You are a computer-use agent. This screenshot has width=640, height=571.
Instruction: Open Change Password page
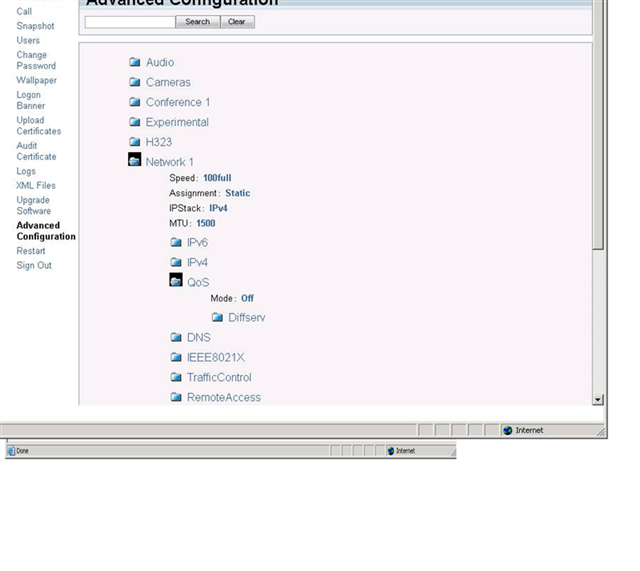point(36,60)
